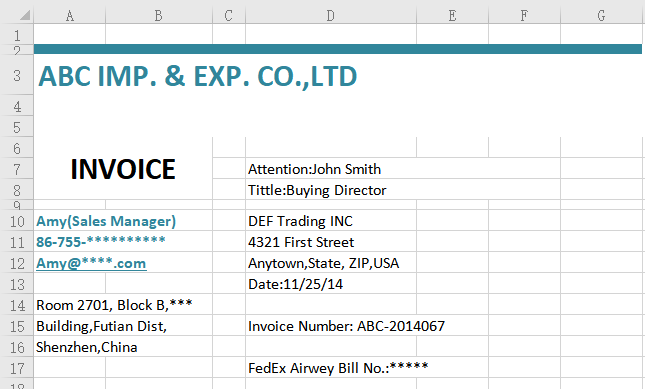Click the teal colored bar in row 2
645x389 pixels.
tap(338, 49)
